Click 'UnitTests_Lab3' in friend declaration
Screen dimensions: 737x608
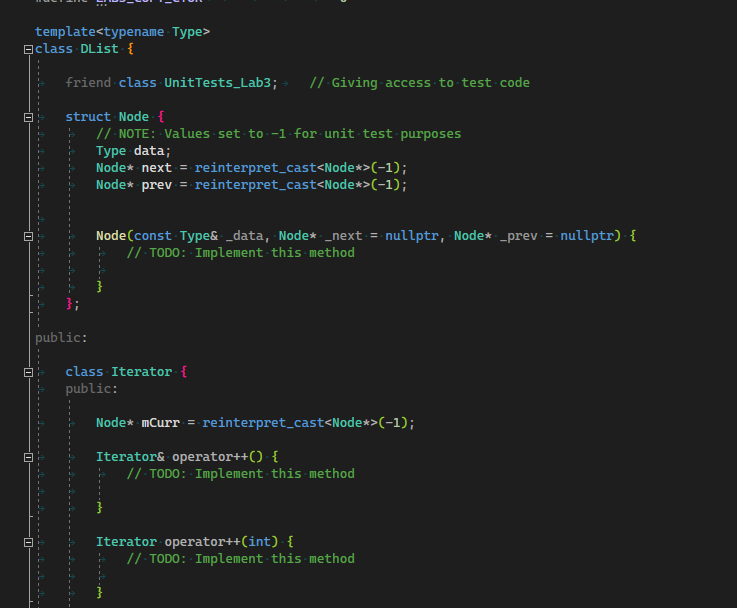point(218,83)
